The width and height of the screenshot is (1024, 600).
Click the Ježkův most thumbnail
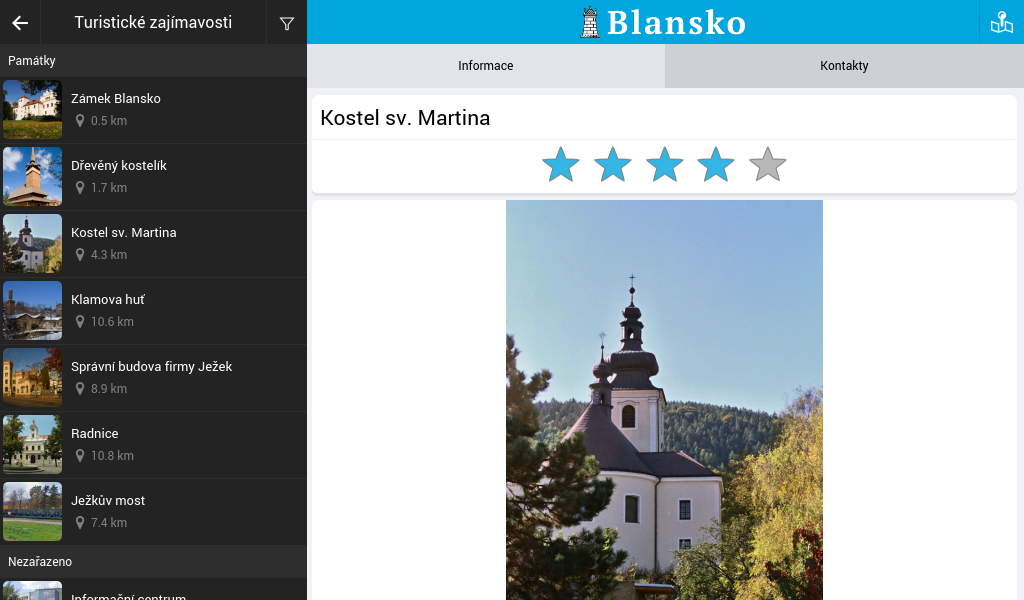[33, 512]
